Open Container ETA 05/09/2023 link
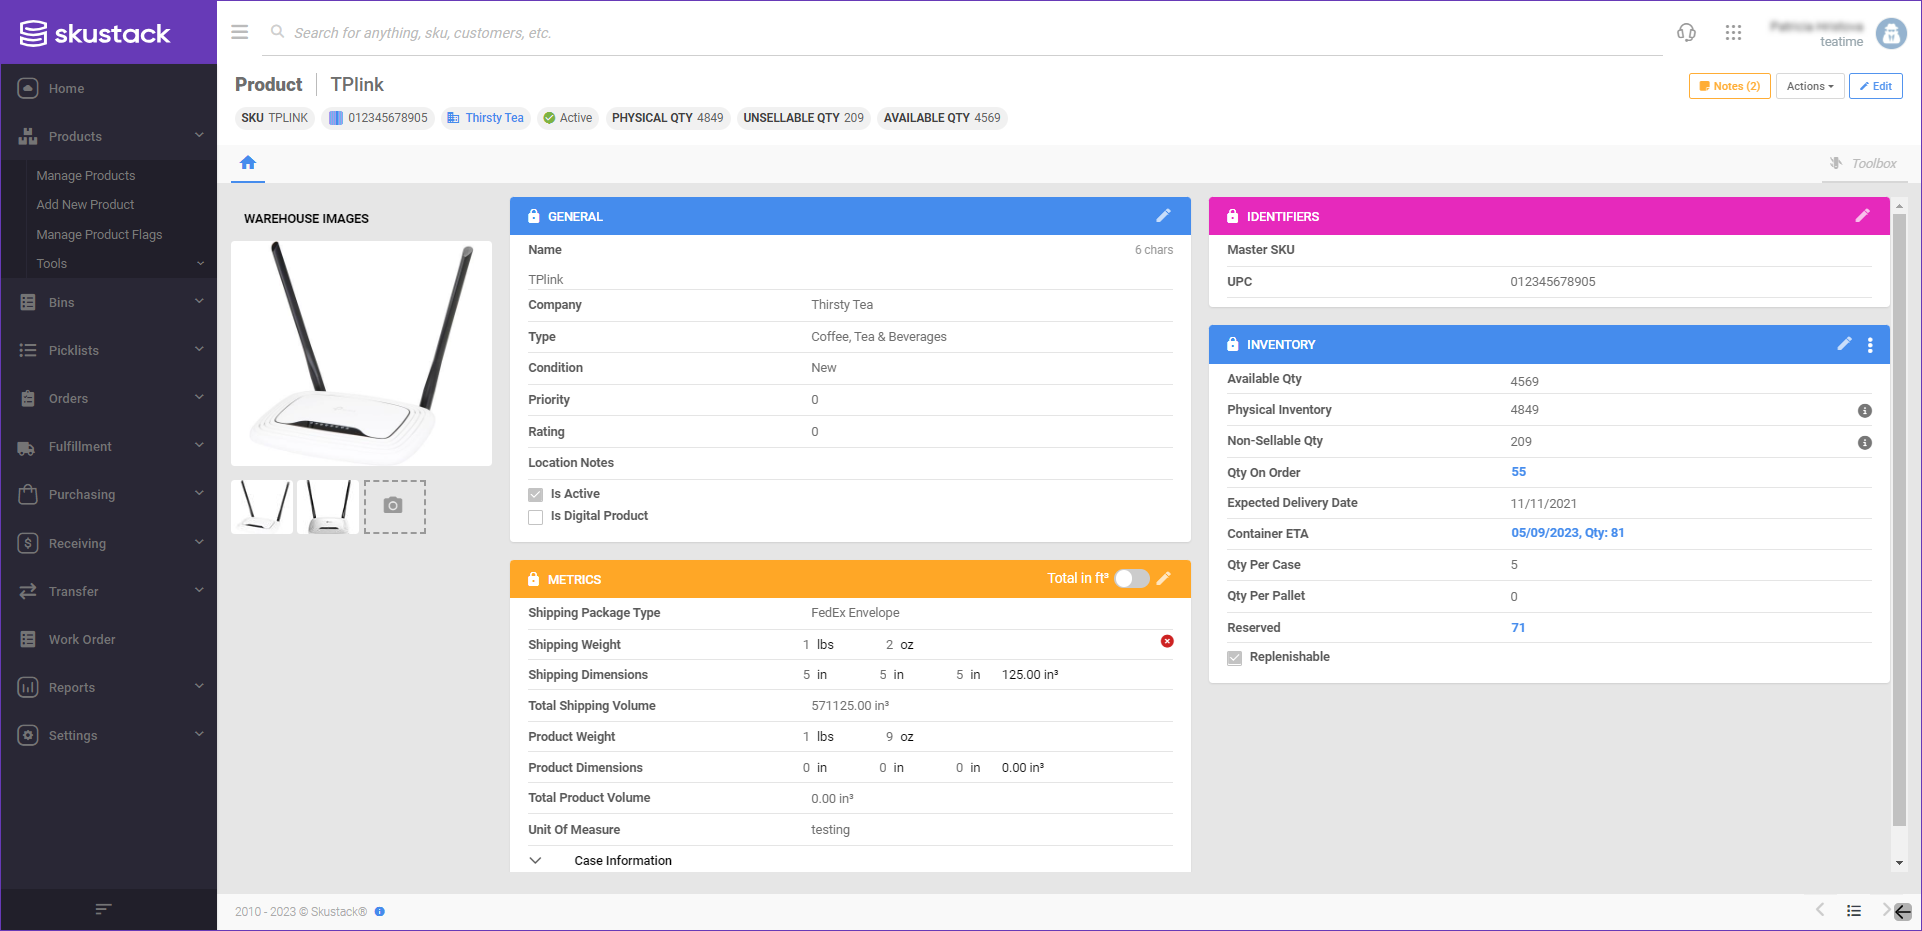The image size is (1922, 931). point(1567,533)
